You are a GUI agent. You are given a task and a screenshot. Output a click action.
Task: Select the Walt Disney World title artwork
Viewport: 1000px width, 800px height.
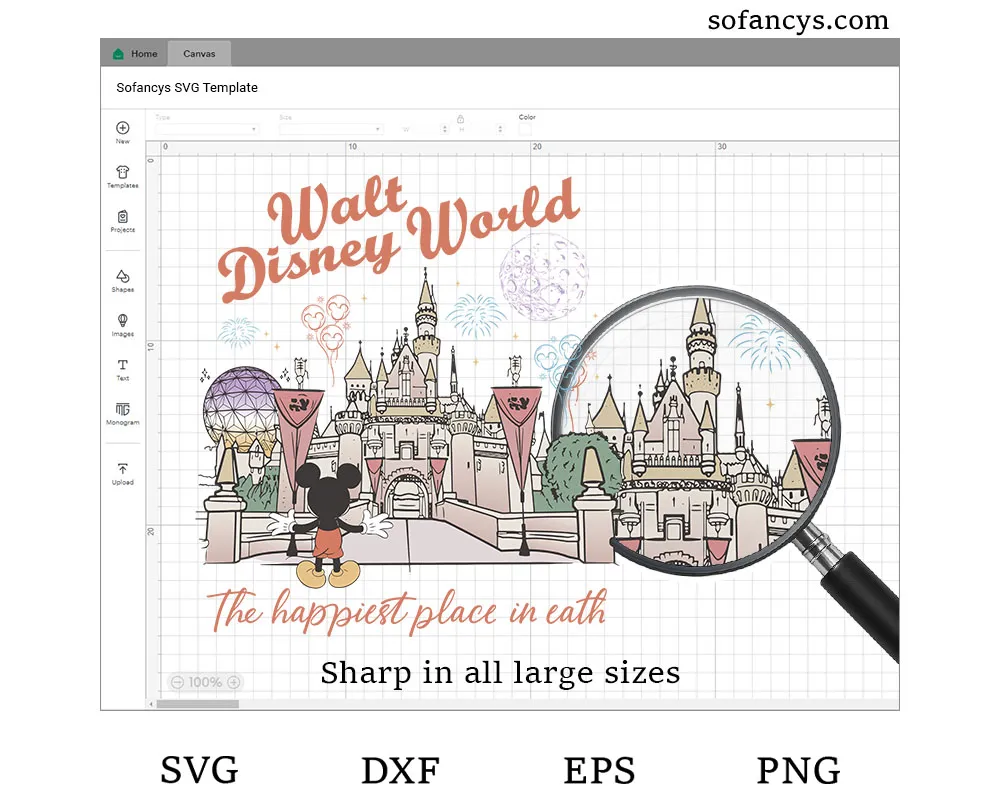tap(399, 237)
